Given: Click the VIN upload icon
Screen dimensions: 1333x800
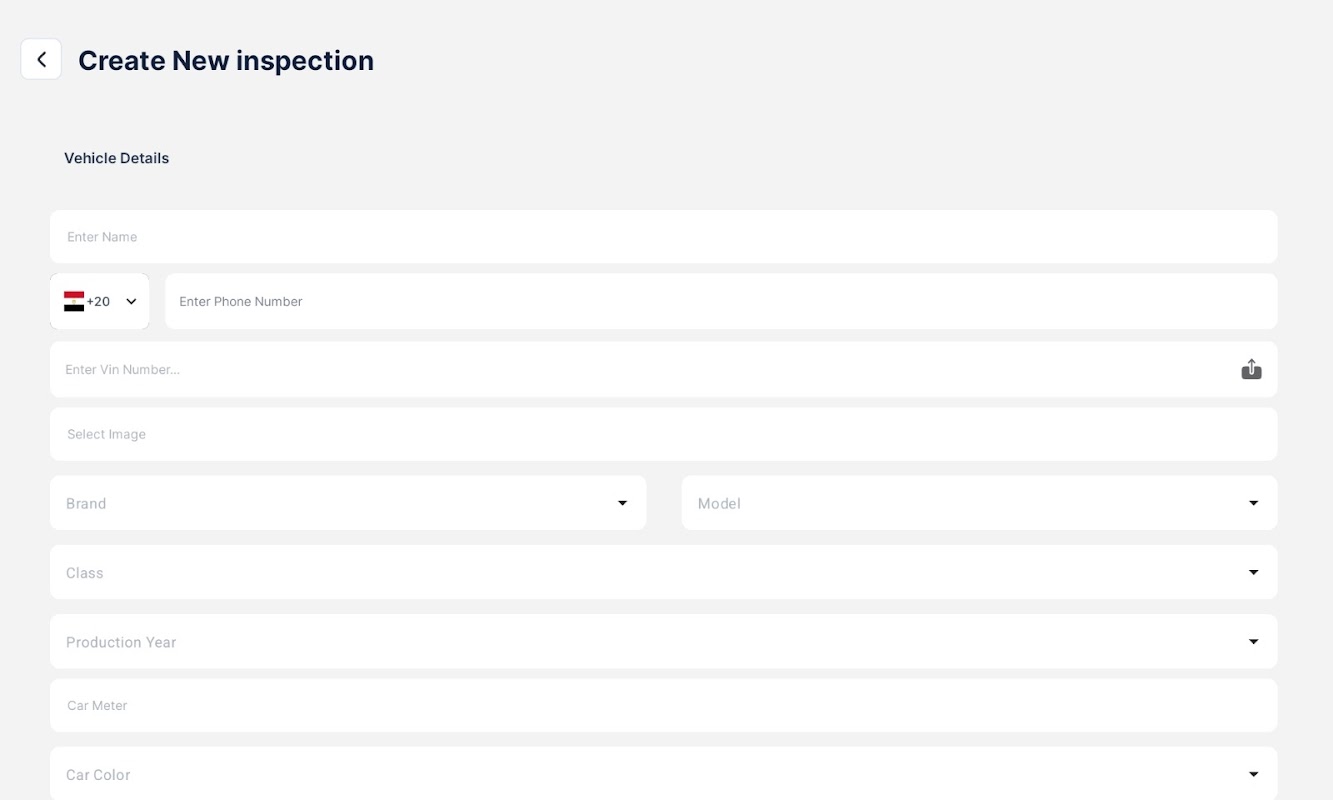Looking at the screenshot, I should point(1251,369).
